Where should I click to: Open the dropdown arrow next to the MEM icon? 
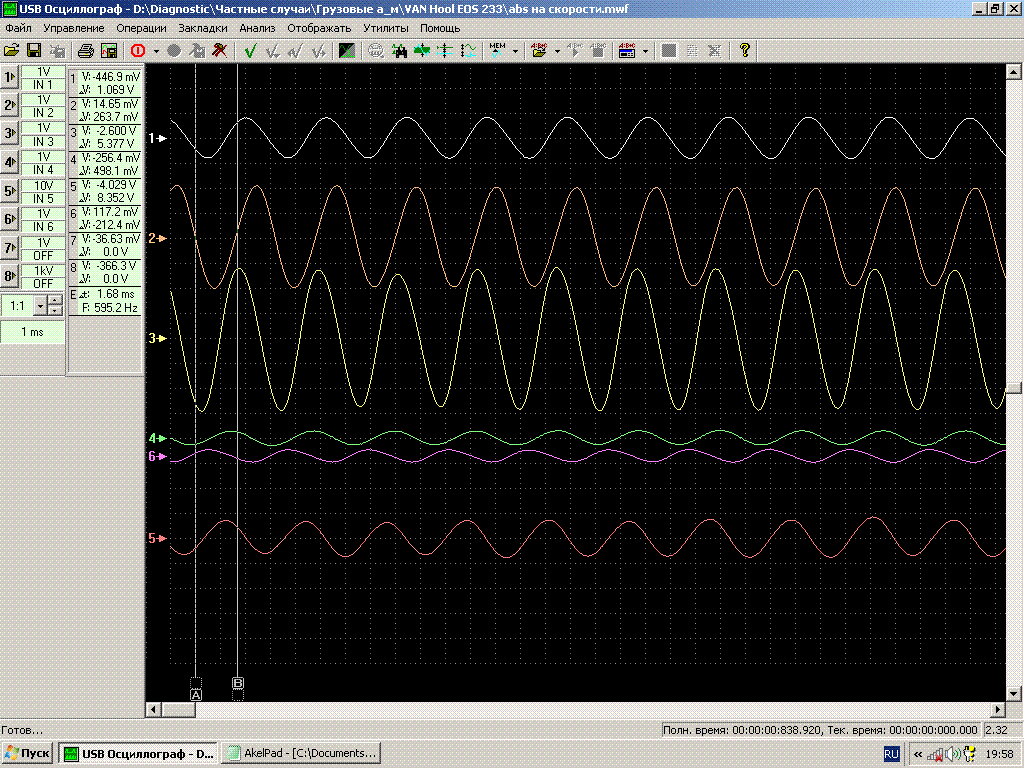pyautogui.click(x=515, y=51)
